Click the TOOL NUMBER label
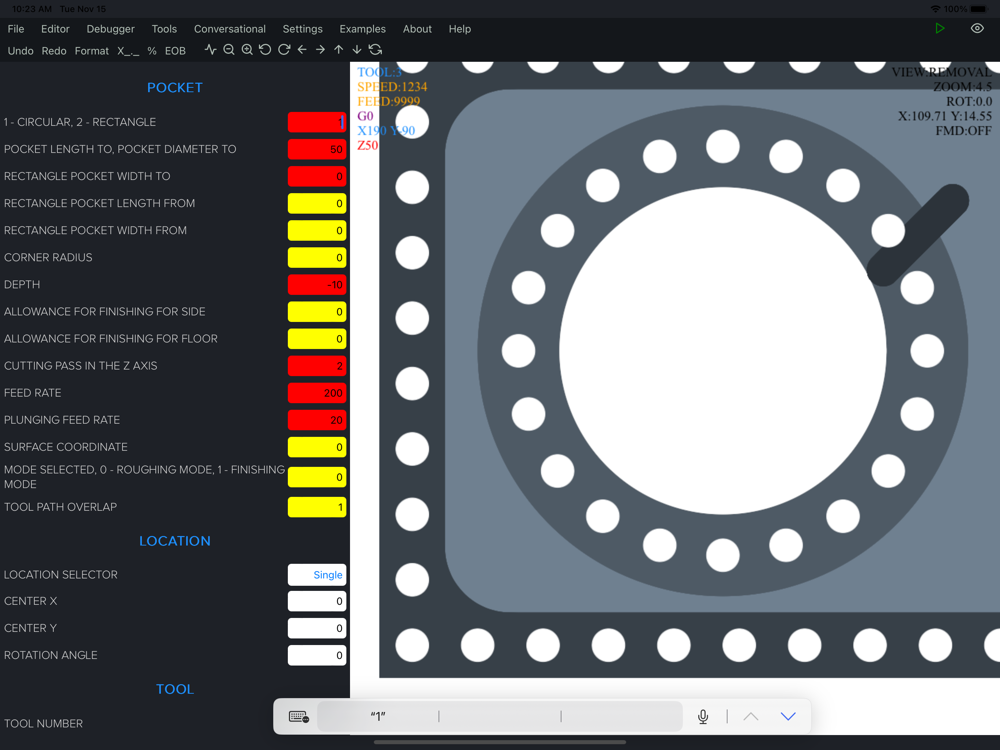 click(43, 724)
